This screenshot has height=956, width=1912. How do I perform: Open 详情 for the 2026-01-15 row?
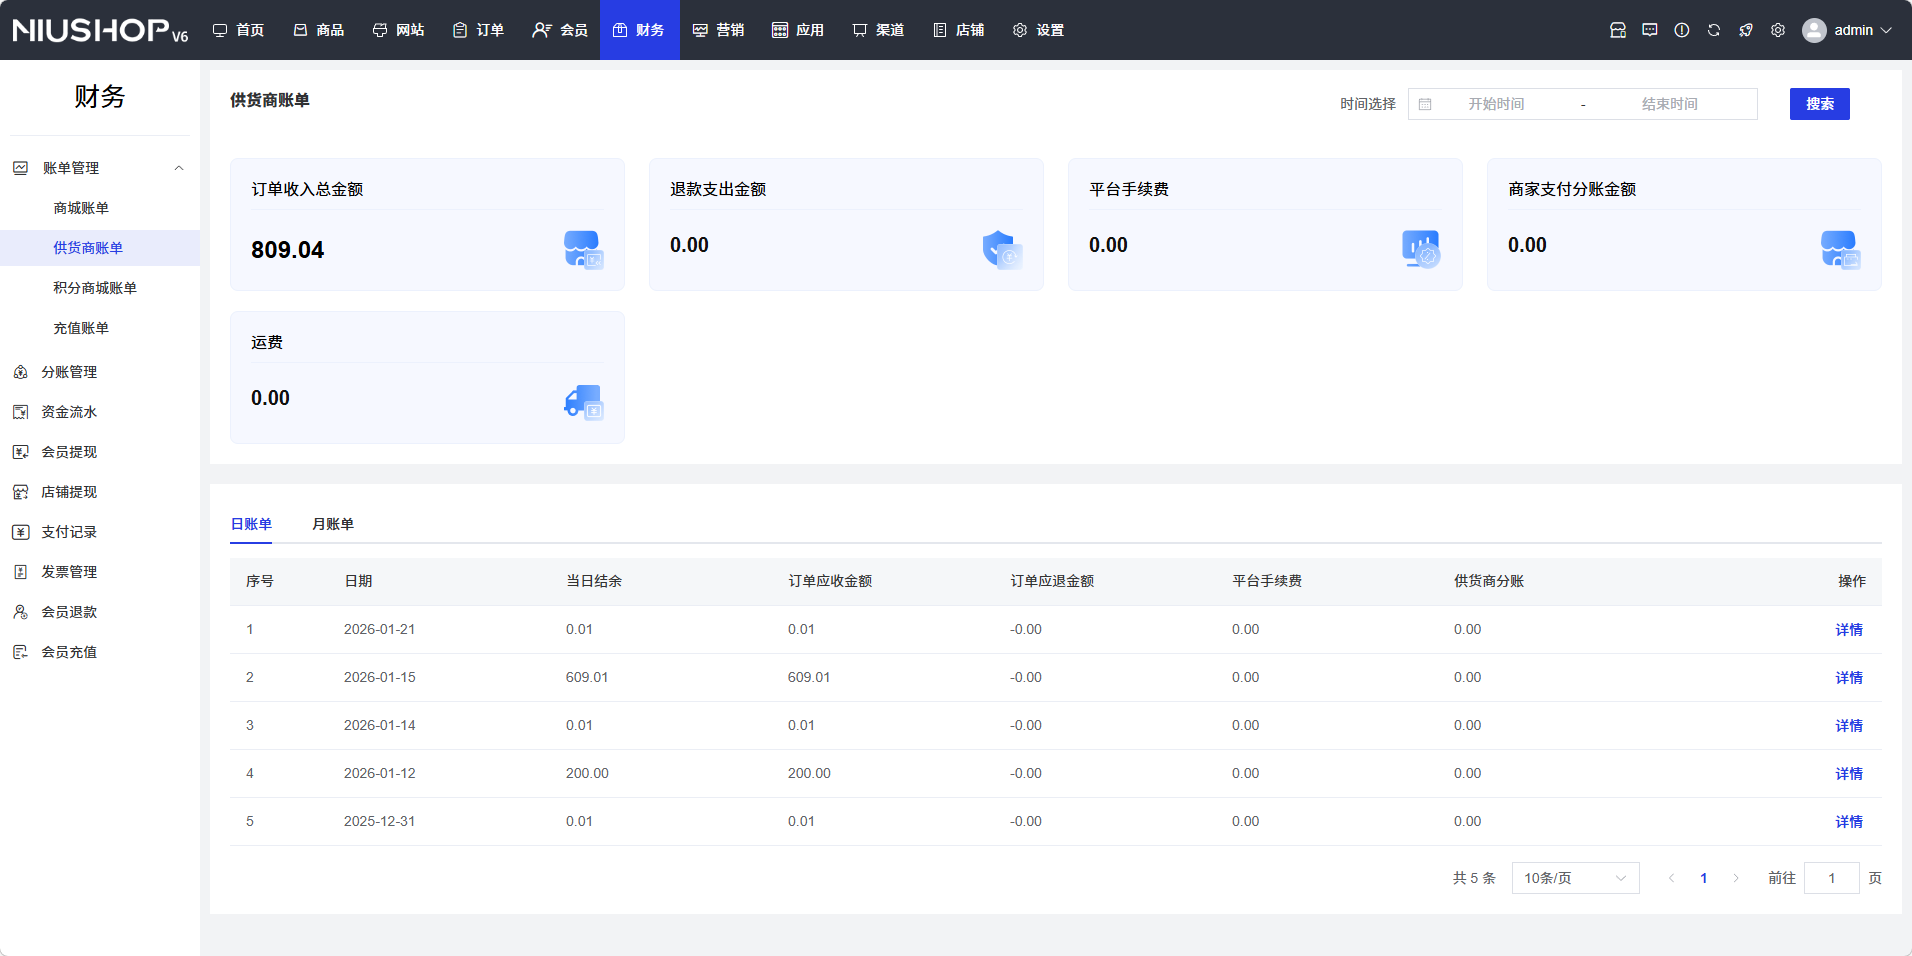(x=1849, y=678)
